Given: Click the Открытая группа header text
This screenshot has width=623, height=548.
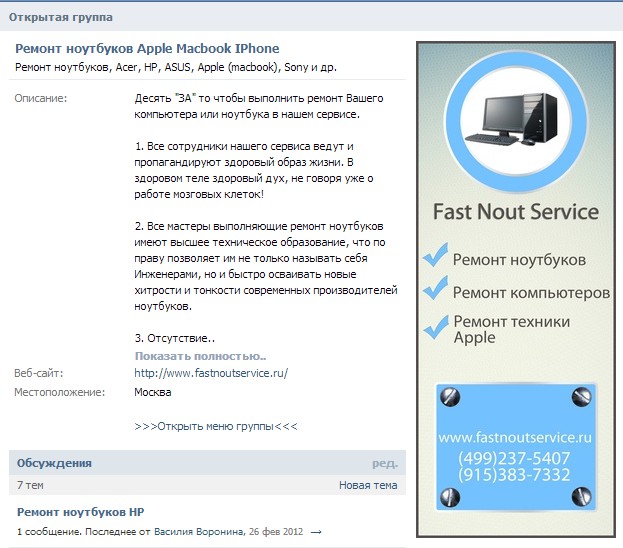Looking at the screenshot, I should pyautogui.click(x=61, y=17).
